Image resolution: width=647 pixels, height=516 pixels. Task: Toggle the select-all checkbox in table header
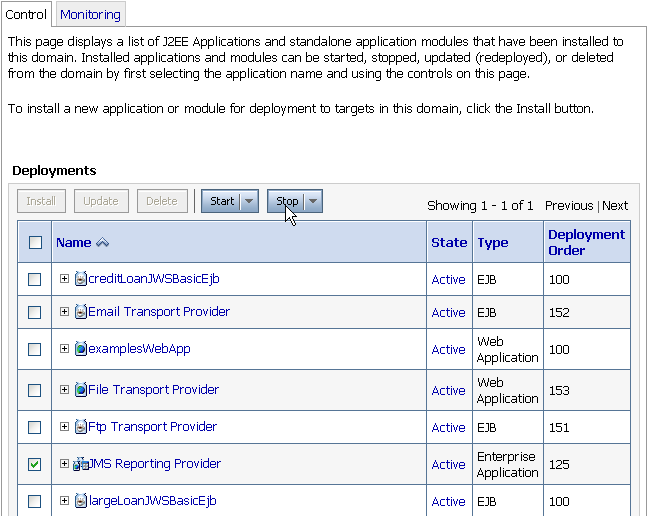coord(35,242)
